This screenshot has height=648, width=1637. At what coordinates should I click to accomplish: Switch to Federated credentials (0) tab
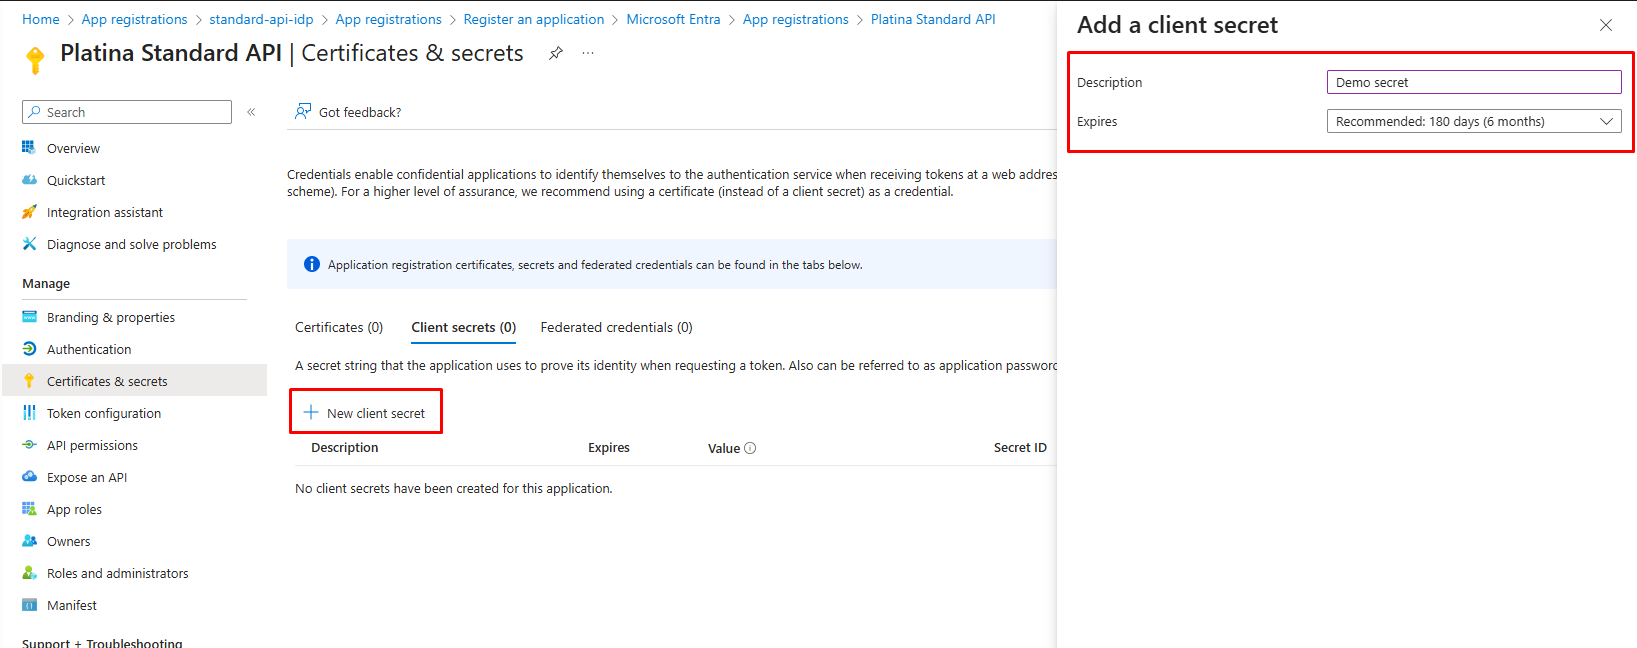616,327
